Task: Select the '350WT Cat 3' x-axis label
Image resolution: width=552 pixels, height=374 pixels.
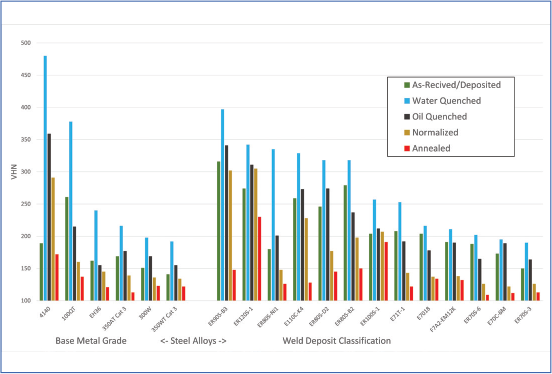Action: pos(165,318)
